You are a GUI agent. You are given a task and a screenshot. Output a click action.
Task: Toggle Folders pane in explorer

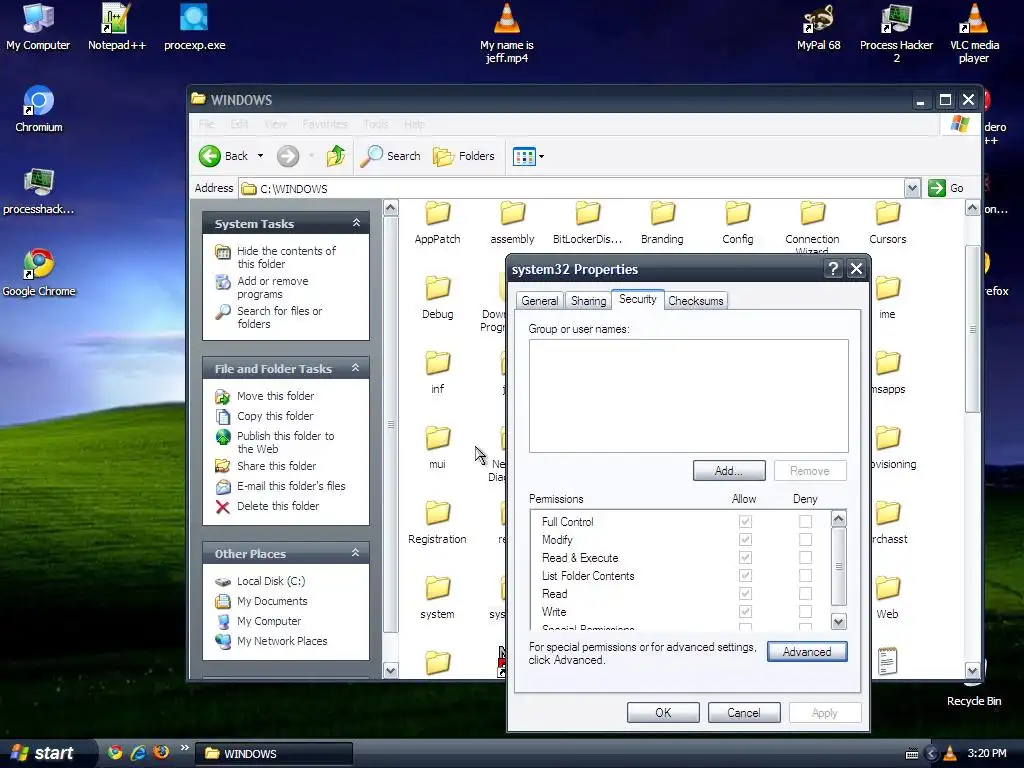(464, 156)
